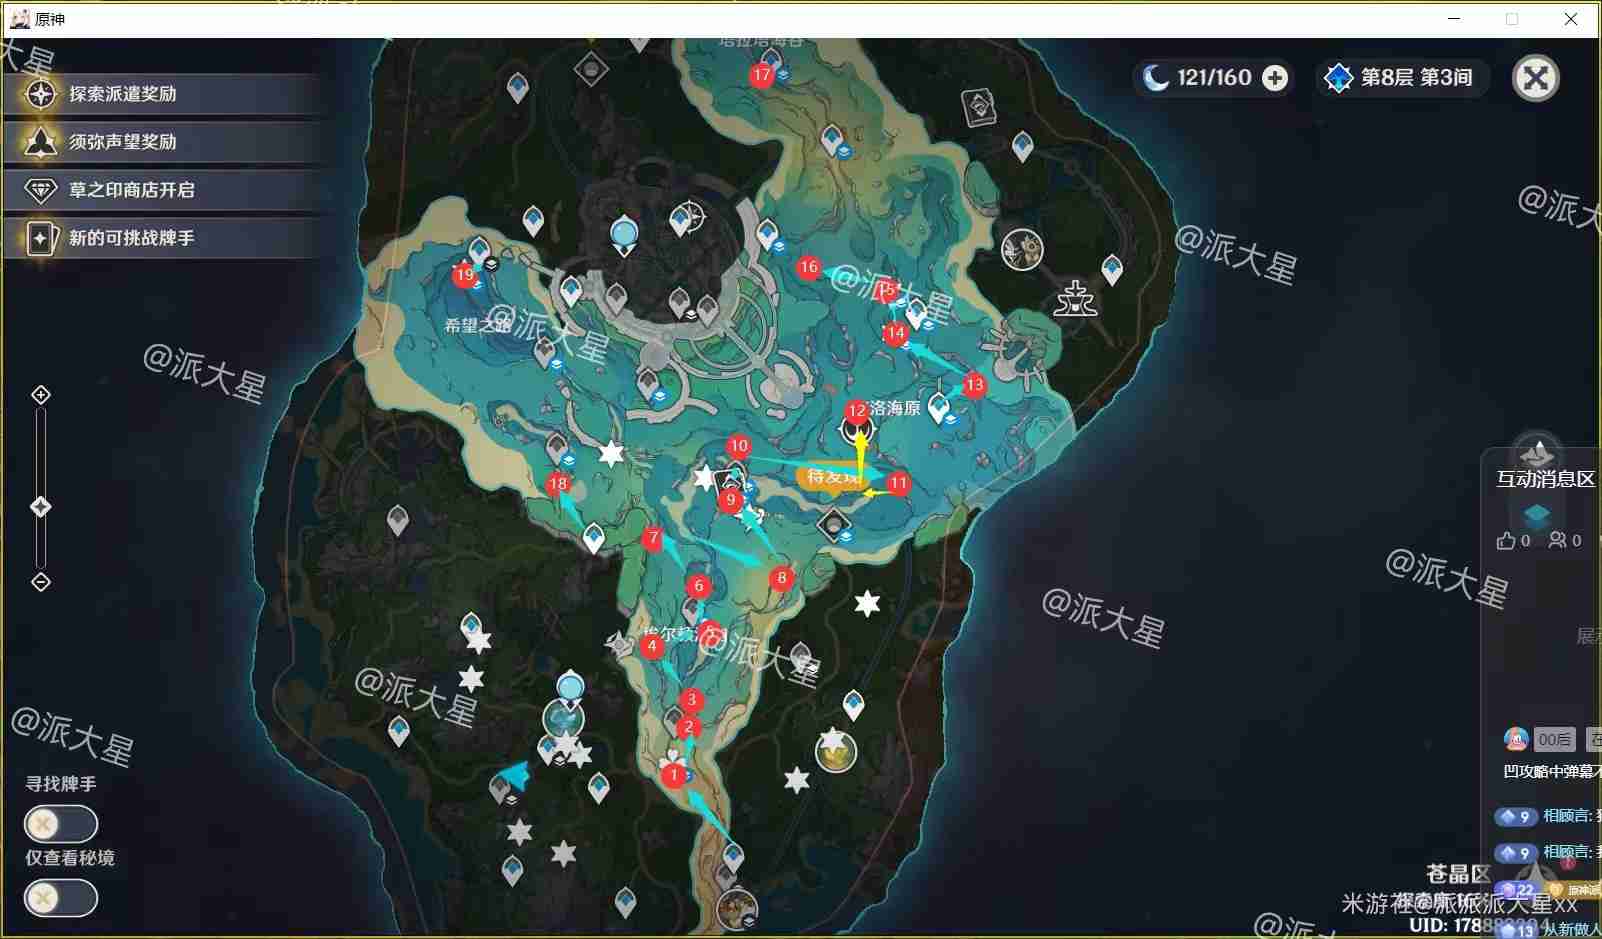Viewport: 1602px width, 939px height.
Task: Click the large round blue icon below the southwest statue
Action: point(563,718)
